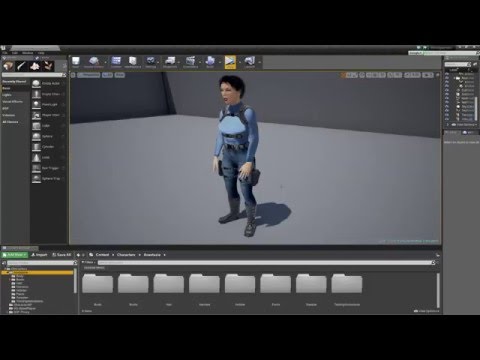Select the Cube primitive icon
The image size is (480, 360).
tap(36, 126)
